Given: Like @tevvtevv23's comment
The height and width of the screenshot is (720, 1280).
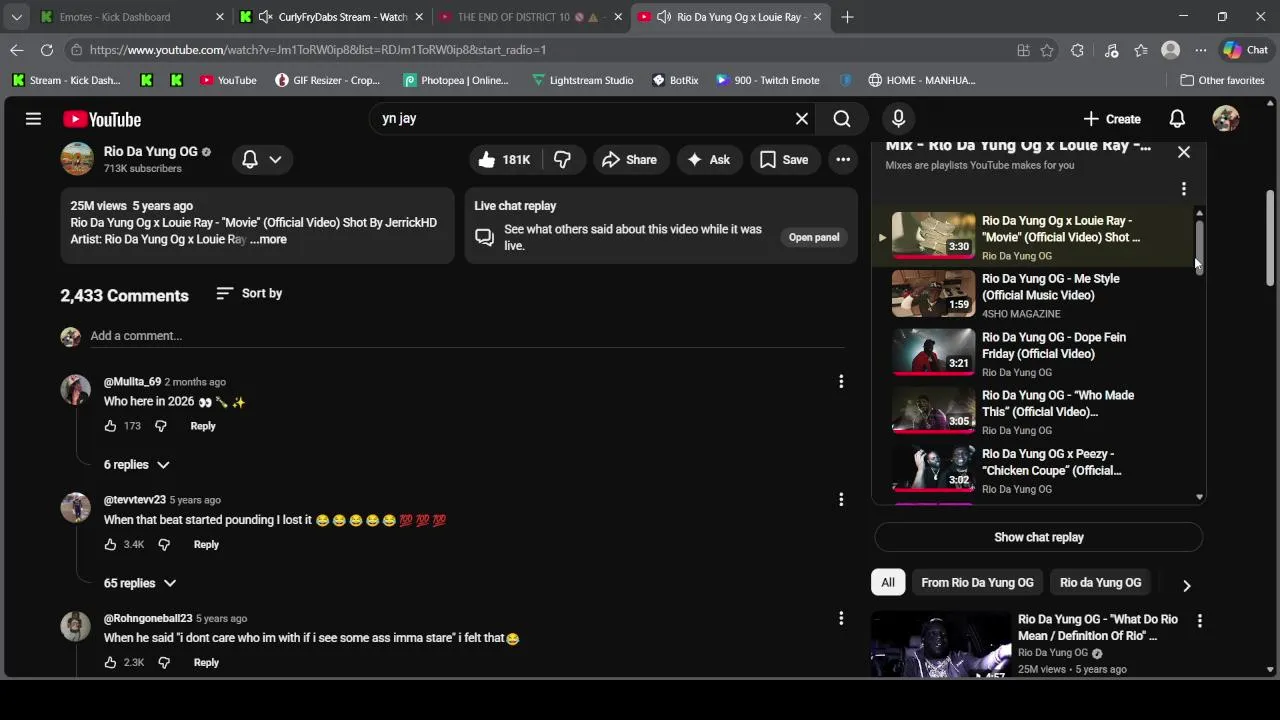Looking at the screenshot, I should [110, 545].
